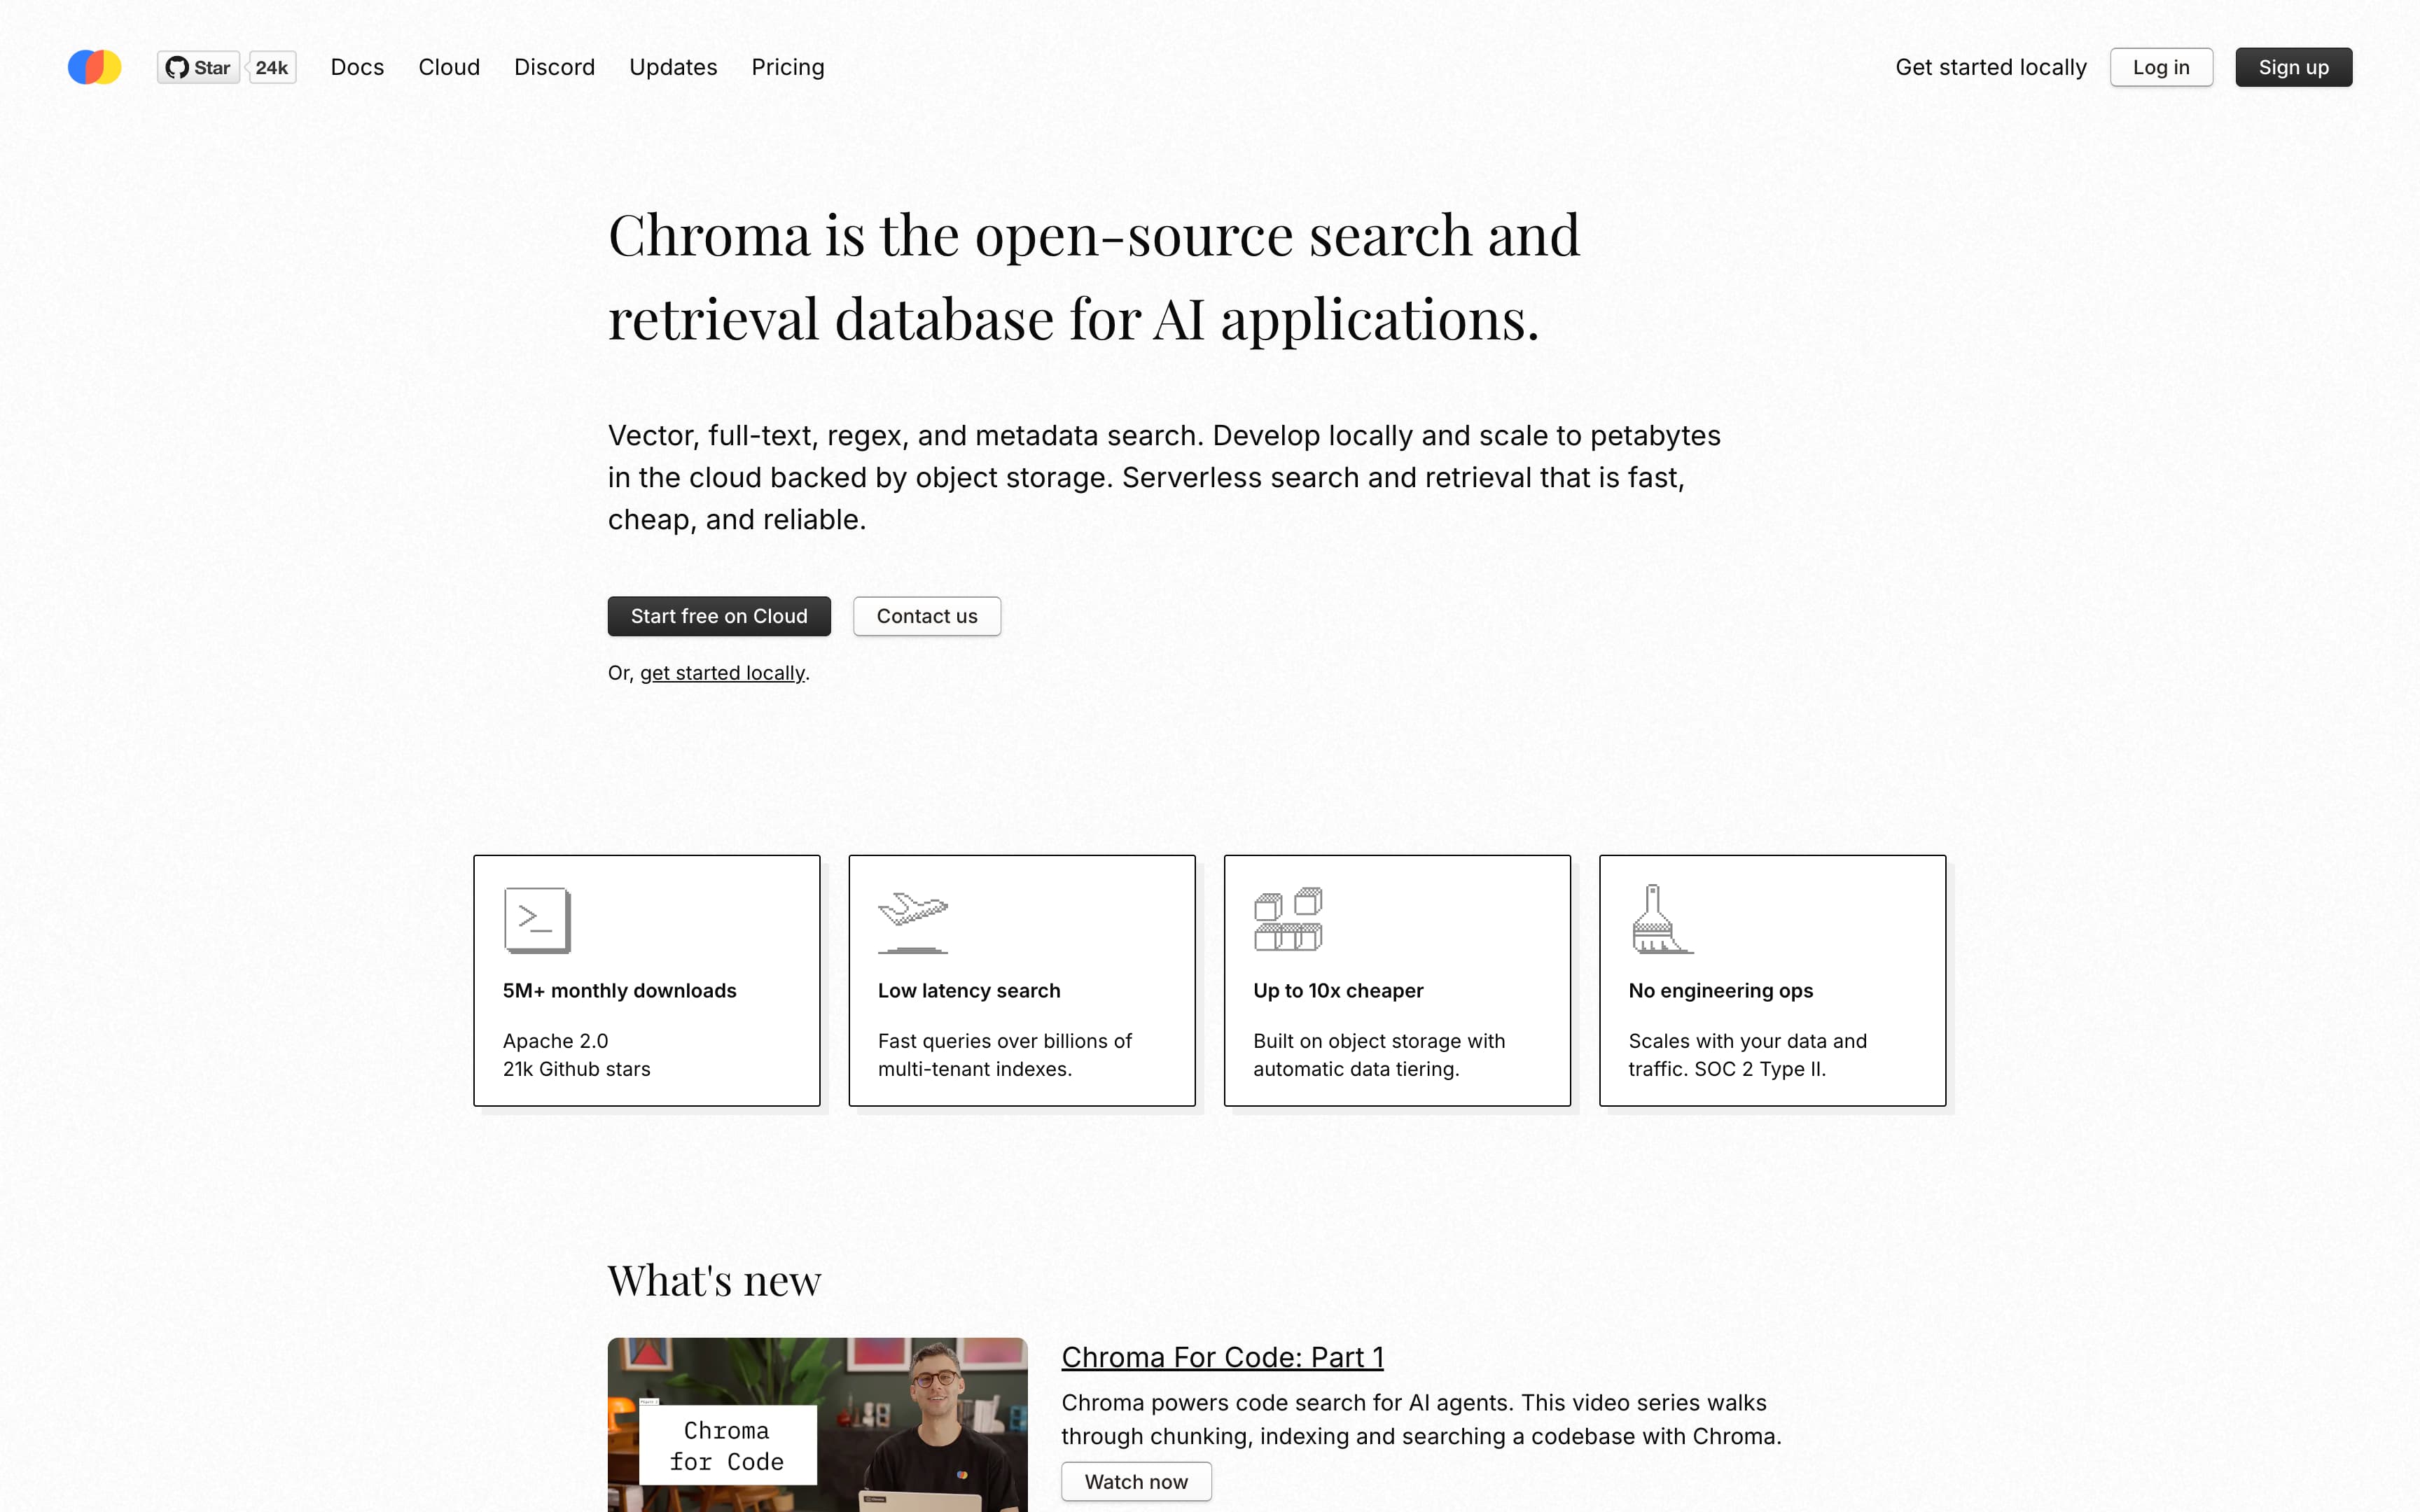Click the terminal prompt icon
This screenshot has width=2420, height=1512.
point(537,919)
